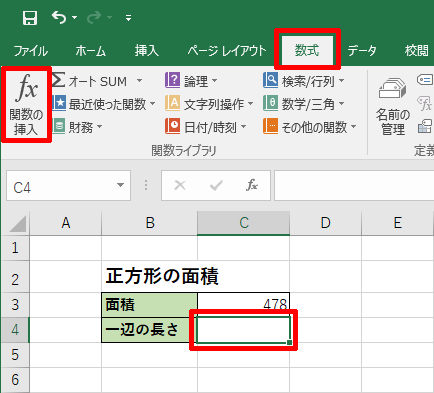Open the 論理 functions menu
The width and height of the screenshot is (434, 393).
click(191, 81)
